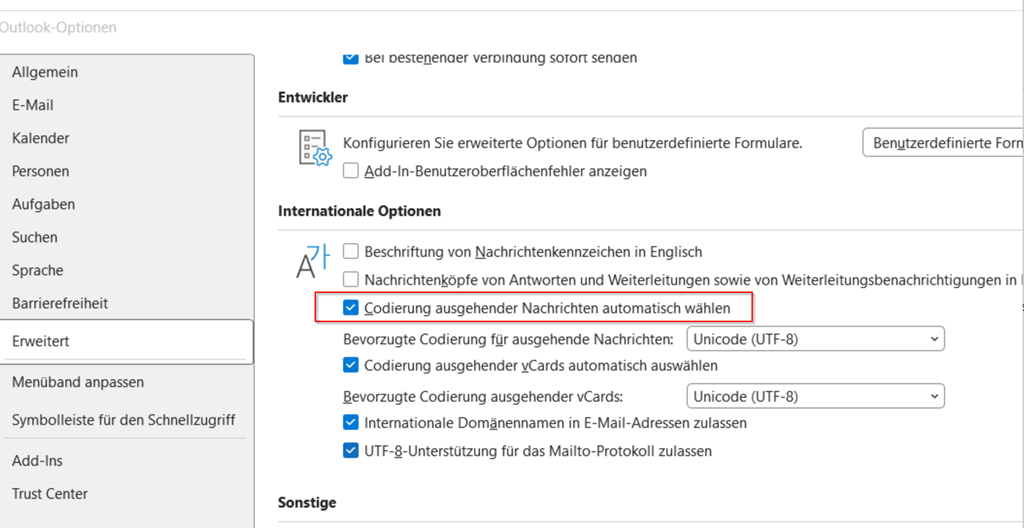
Task: Uncheck Codierung ausgehender vCards automatisch auswählen
Action: coord(351,366)
